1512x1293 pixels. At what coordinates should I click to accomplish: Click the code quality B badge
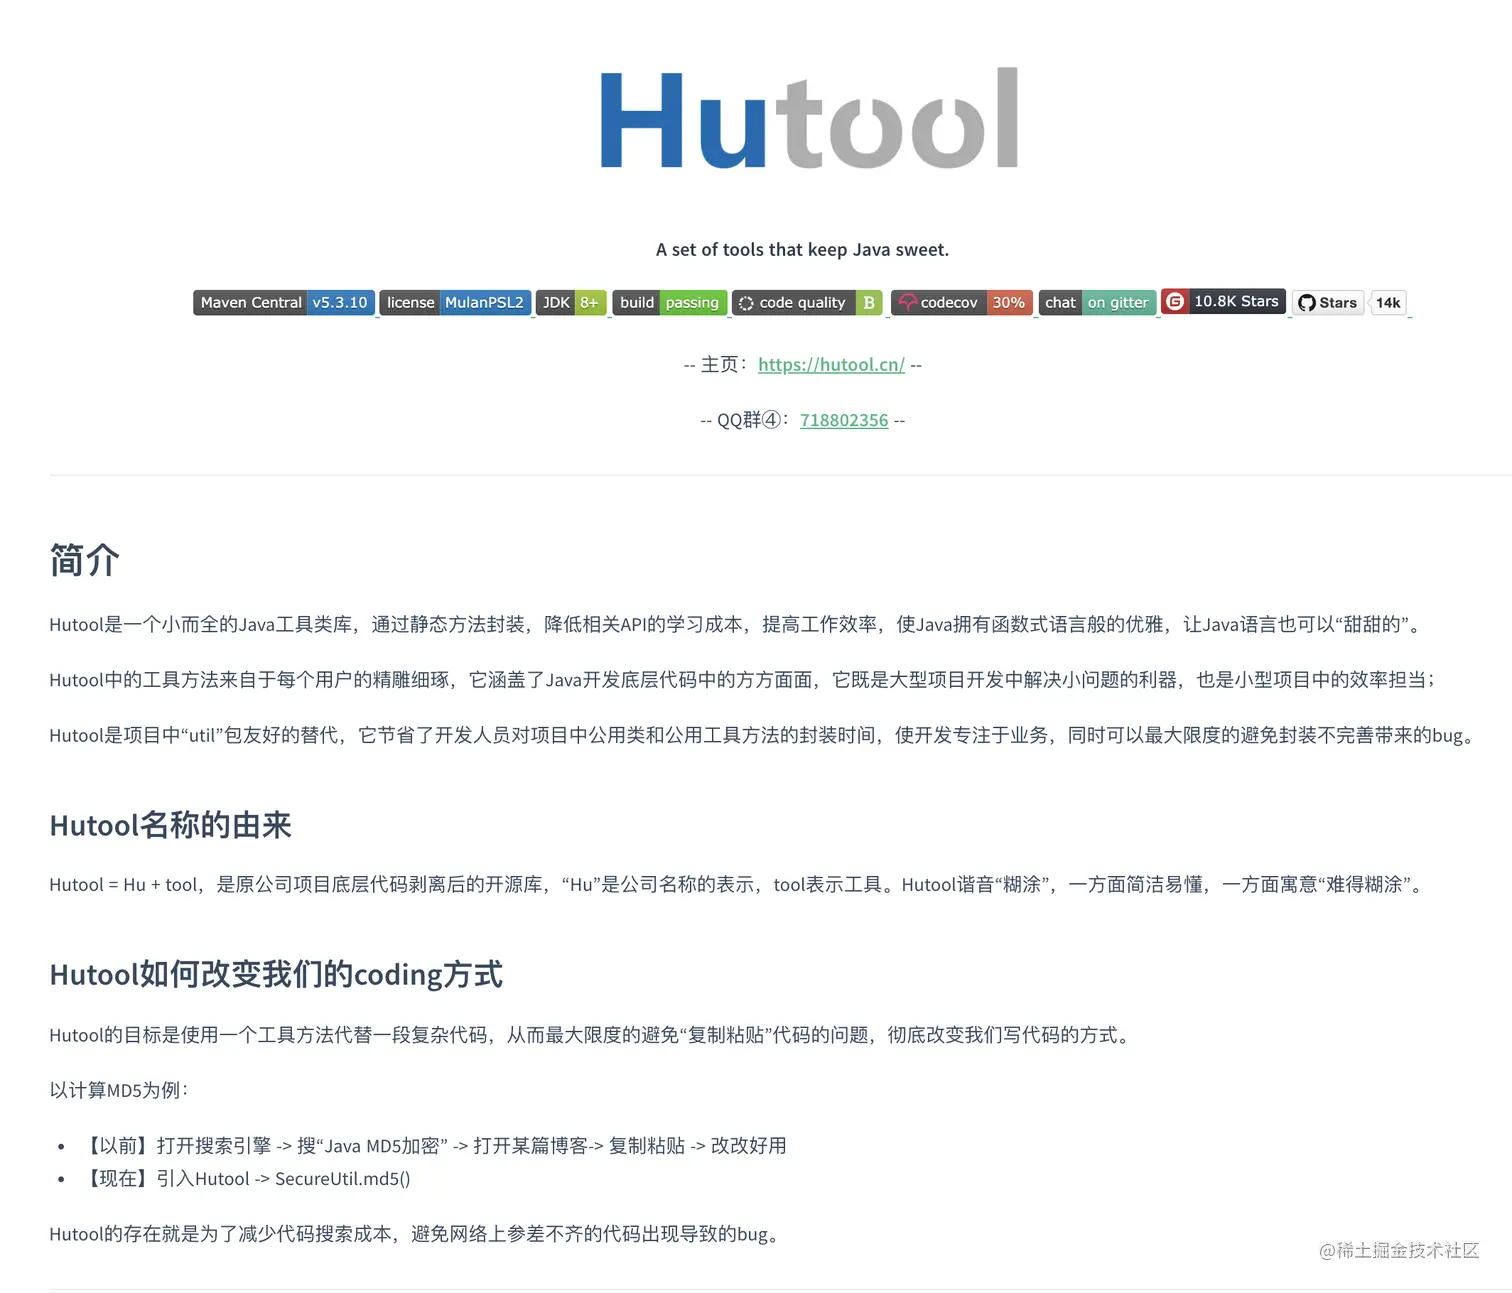(x=808, y=302)
